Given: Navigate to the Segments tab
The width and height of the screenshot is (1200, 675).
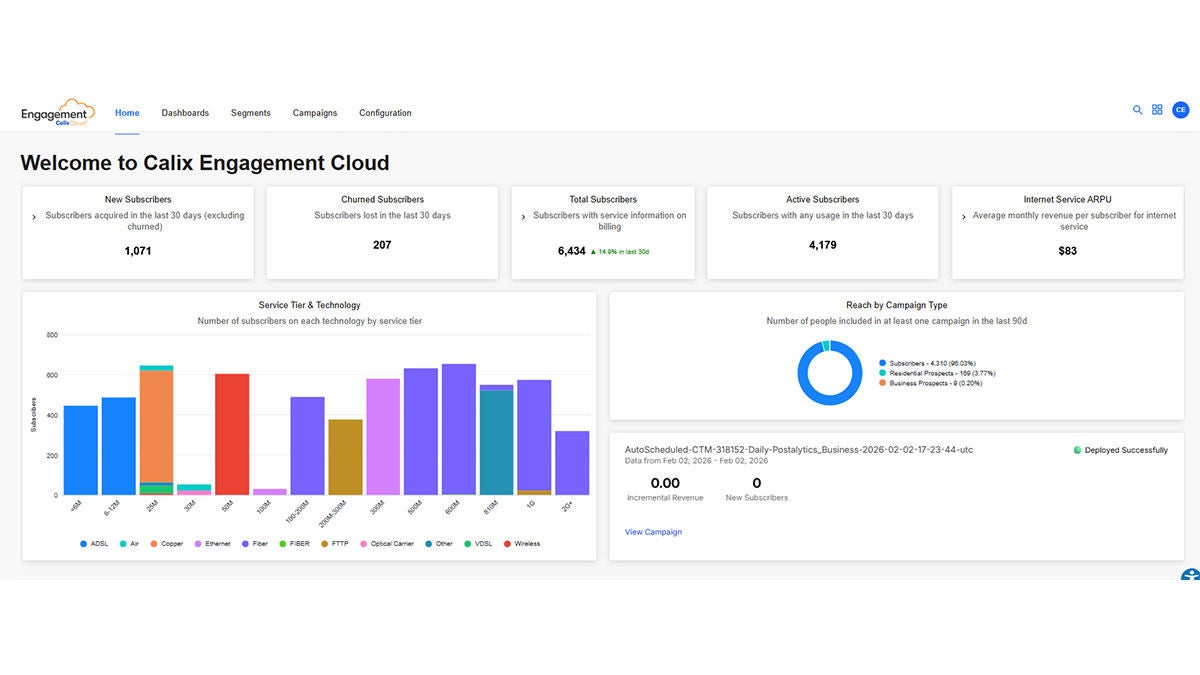Looking at the screenshot, I should 250,112.
